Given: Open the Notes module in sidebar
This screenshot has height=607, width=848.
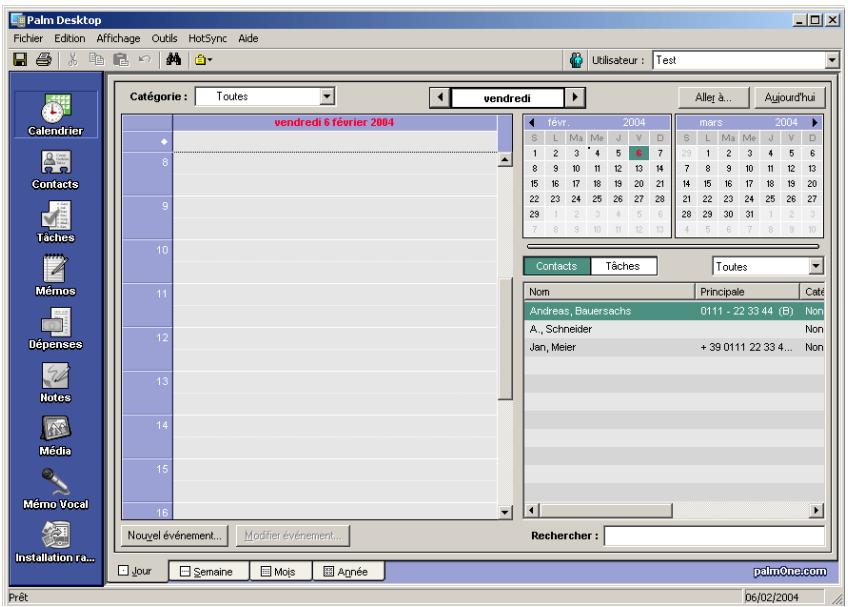Looking at the screenshot, I should tap(56, 382).
